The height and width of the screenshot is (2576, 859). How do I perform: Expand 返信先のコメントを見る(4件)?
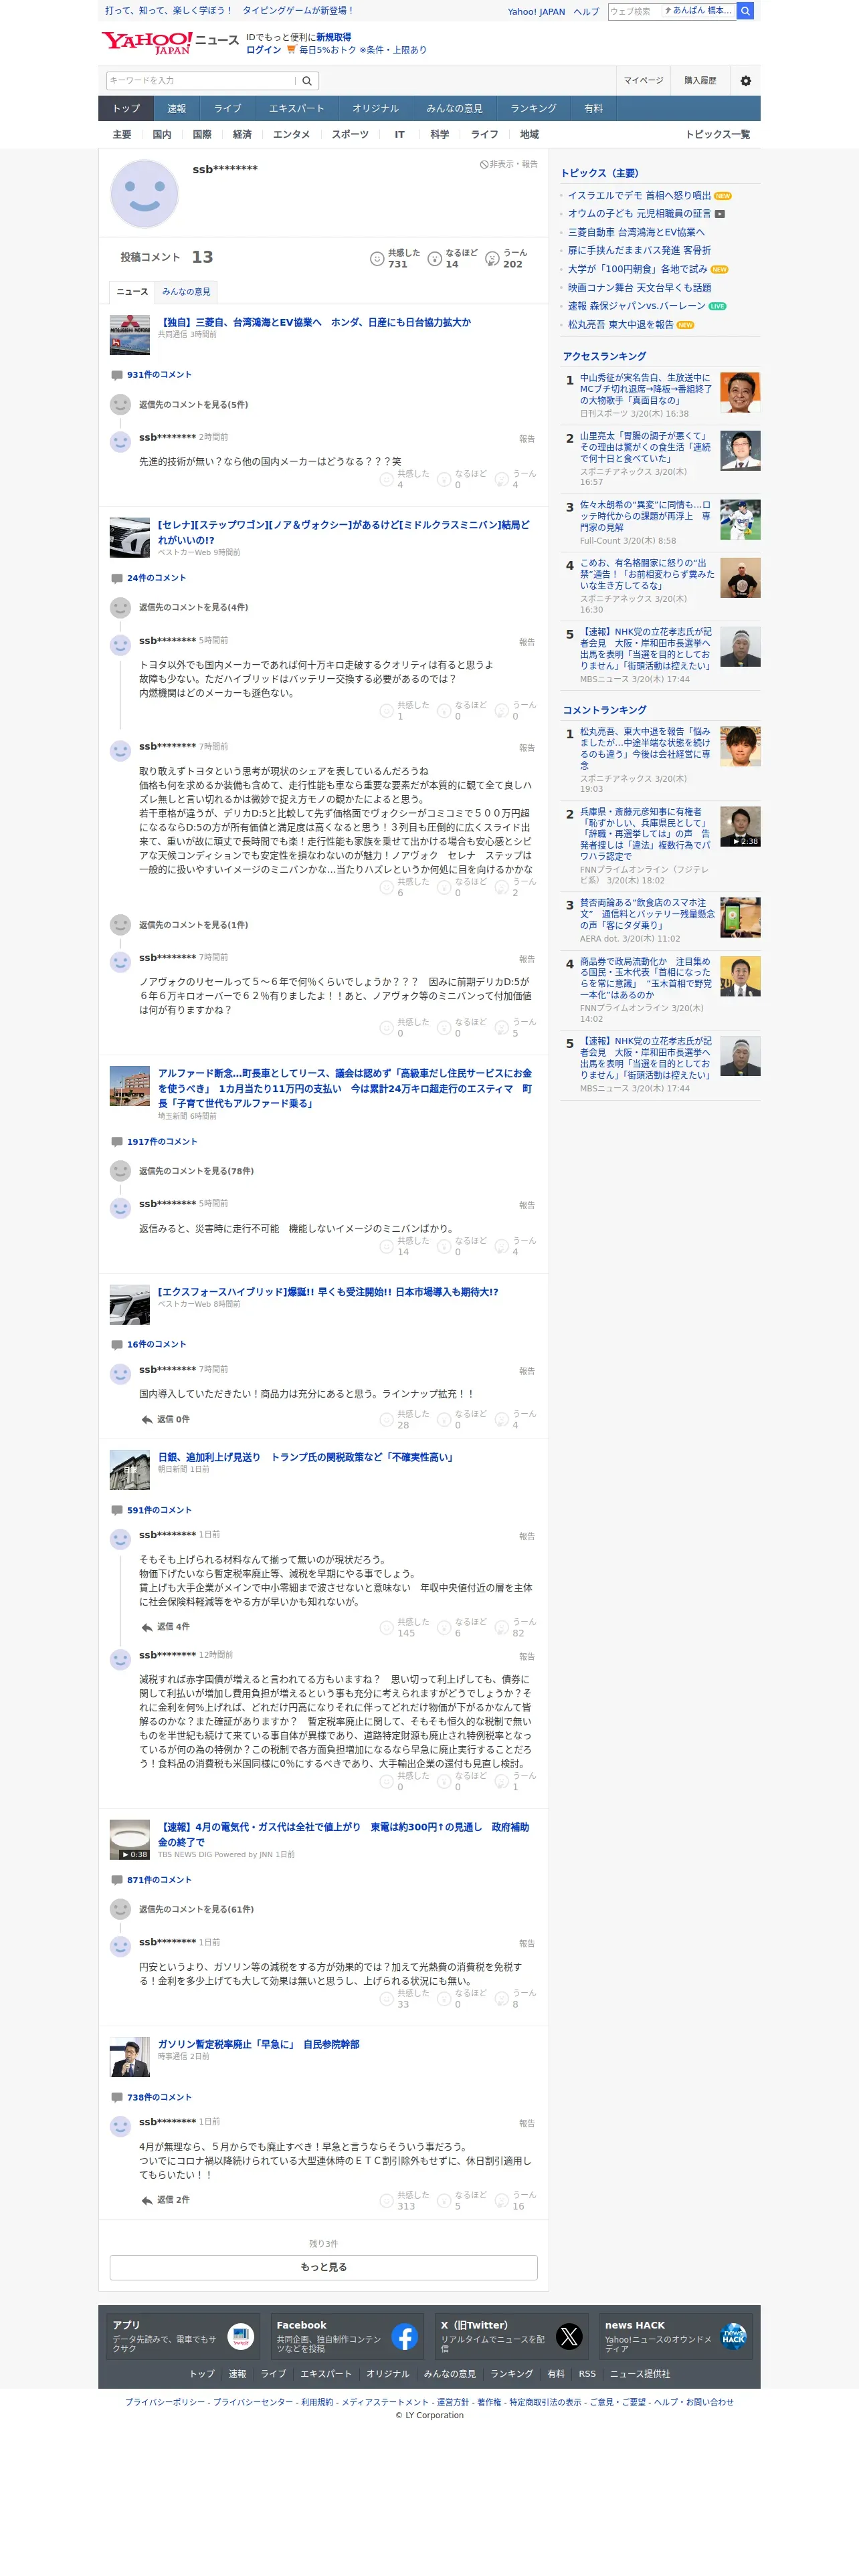(x=193, y=608)
